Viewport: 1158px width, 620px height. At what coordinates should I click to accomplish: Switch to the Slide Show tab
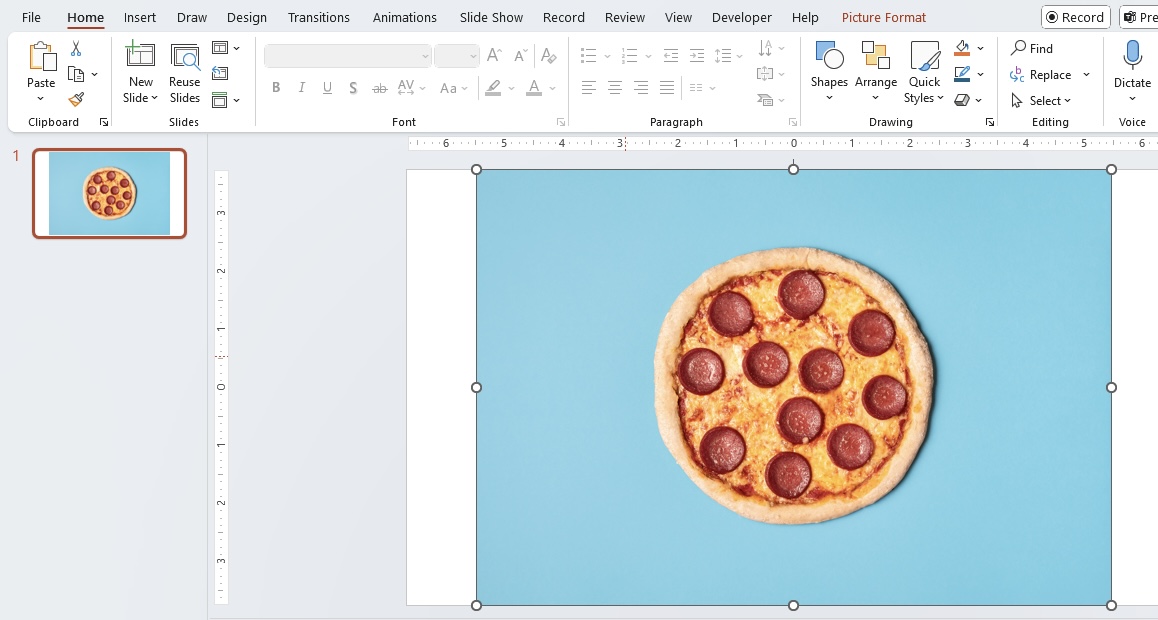point(491,17)
